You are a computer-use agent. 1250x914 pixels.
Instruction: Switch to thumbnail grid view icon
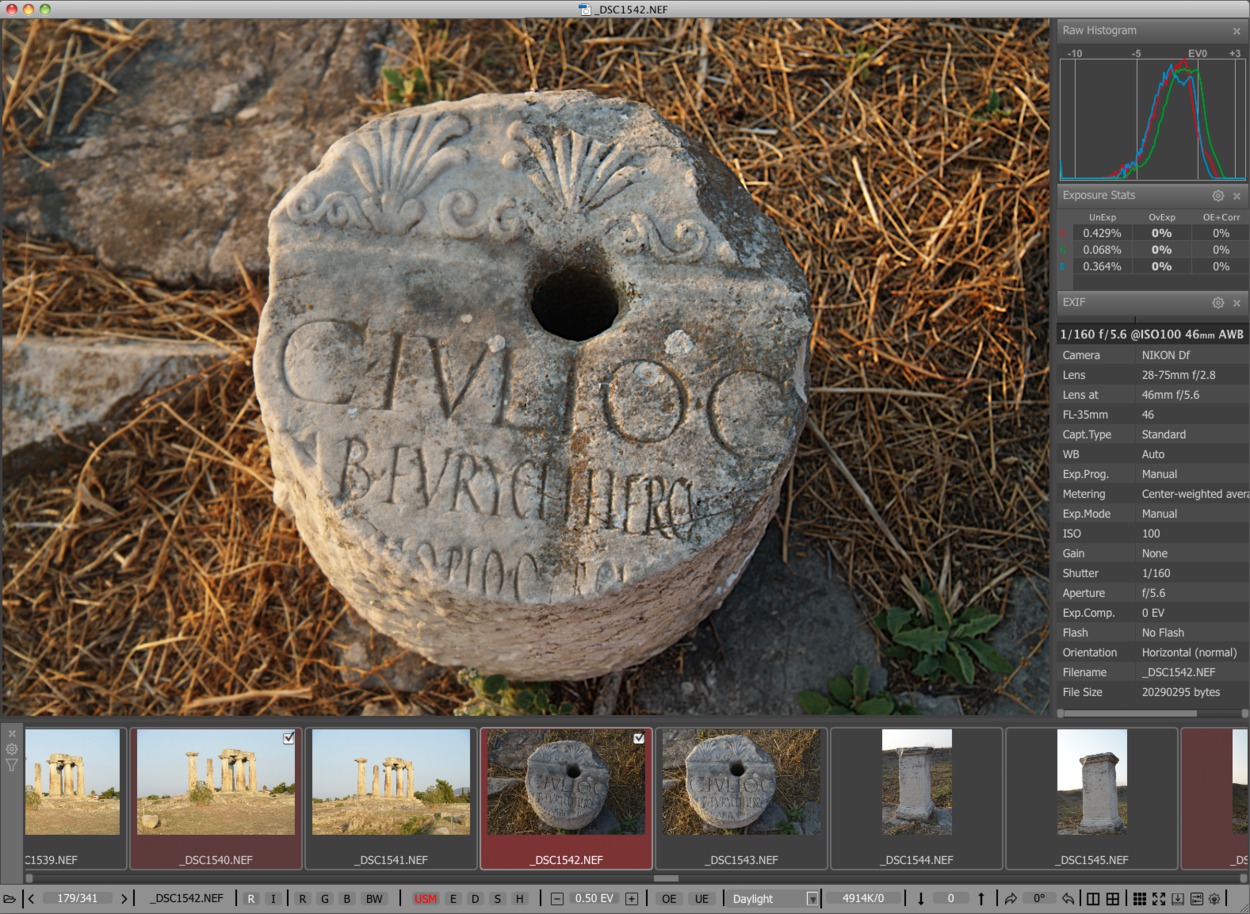pos(1139,899)
